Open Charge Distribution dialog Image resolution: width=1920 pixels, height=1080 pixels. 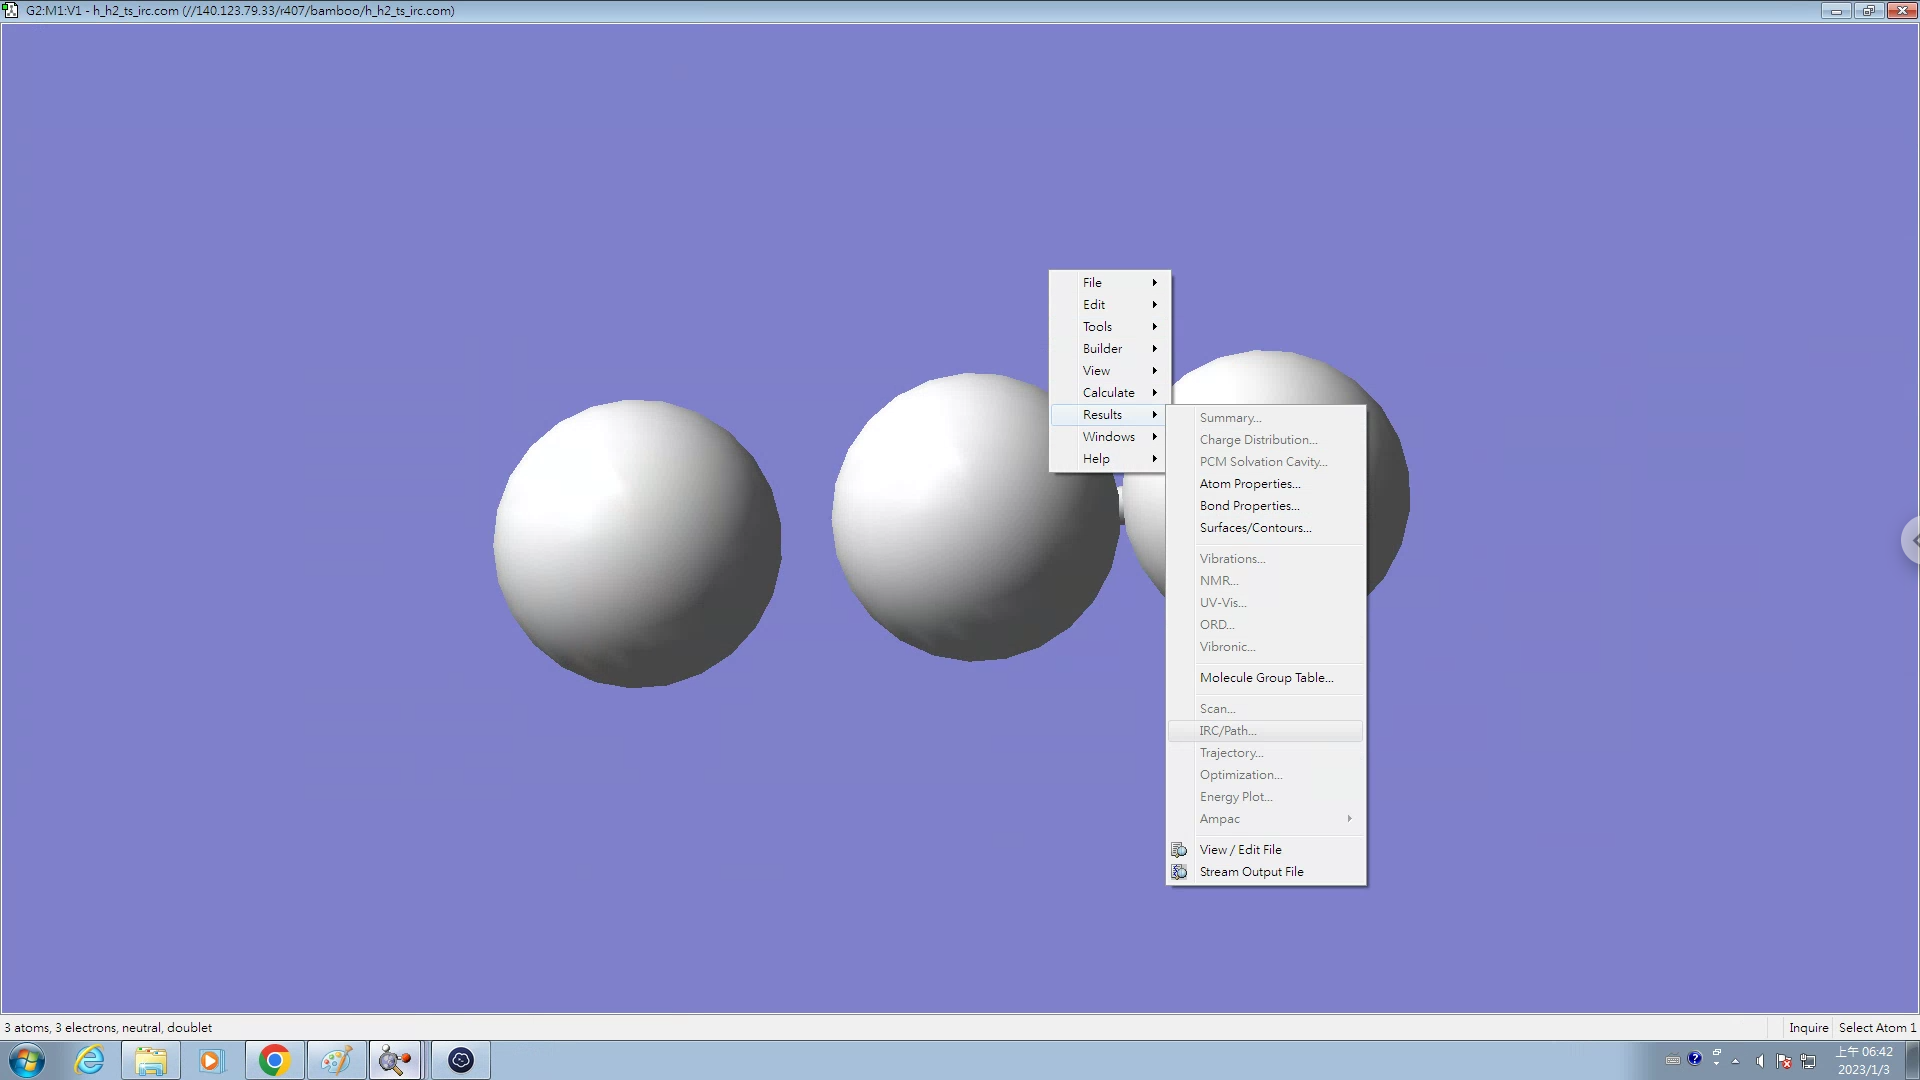click(x=1265, y=440)
